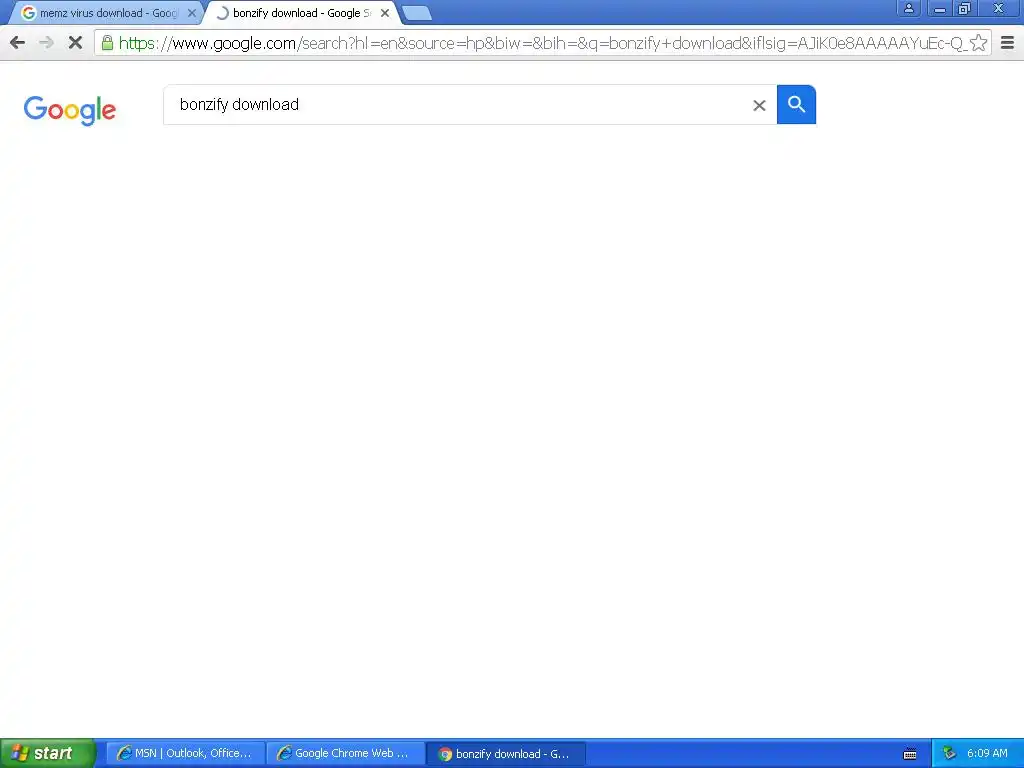This screenshot has height=768, width=1024.
Task: Clear the search query with the X
Action: tap(759, 105)
